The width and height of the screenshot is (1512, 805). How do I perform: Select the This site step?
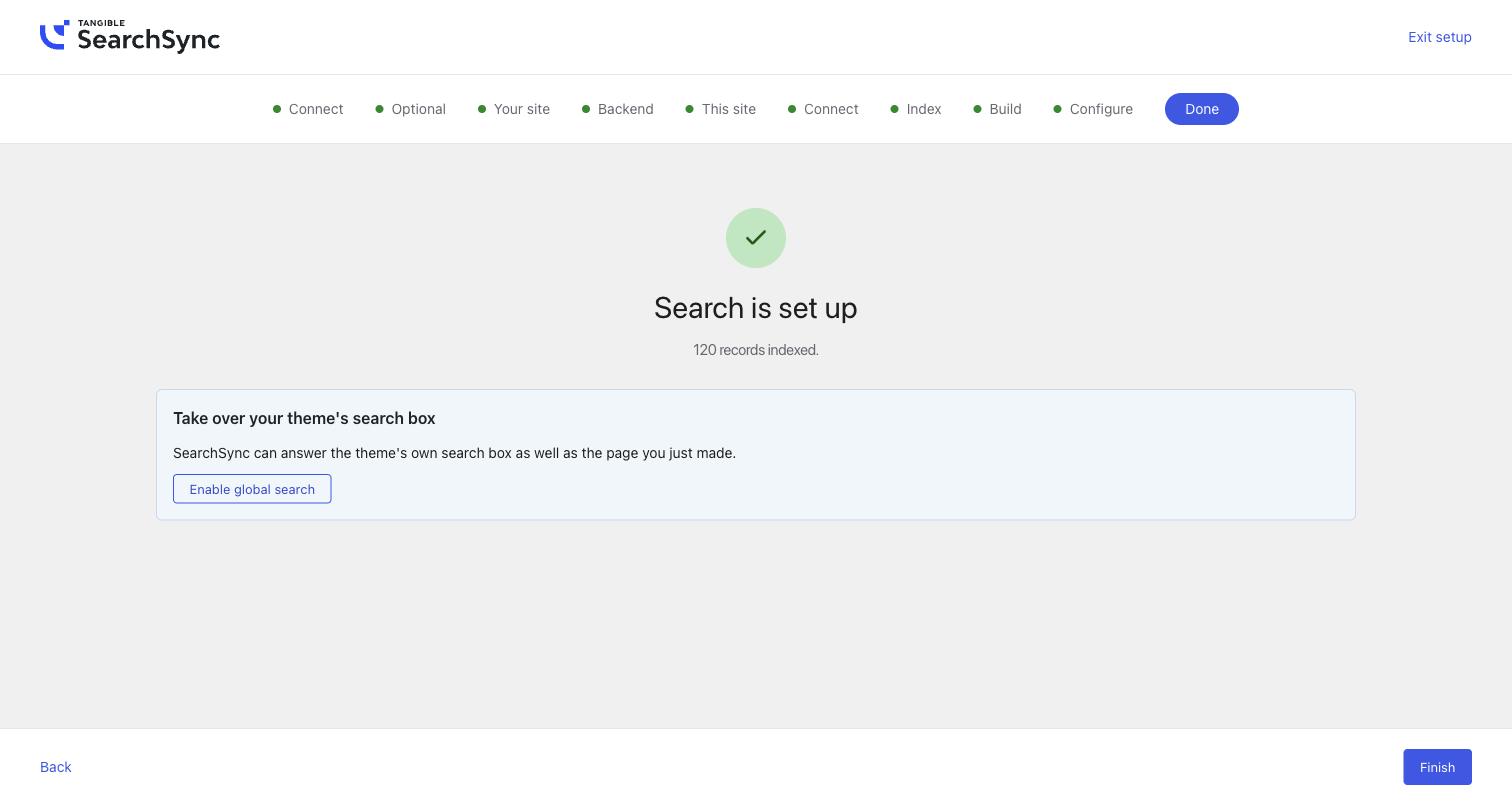[721, 109]
